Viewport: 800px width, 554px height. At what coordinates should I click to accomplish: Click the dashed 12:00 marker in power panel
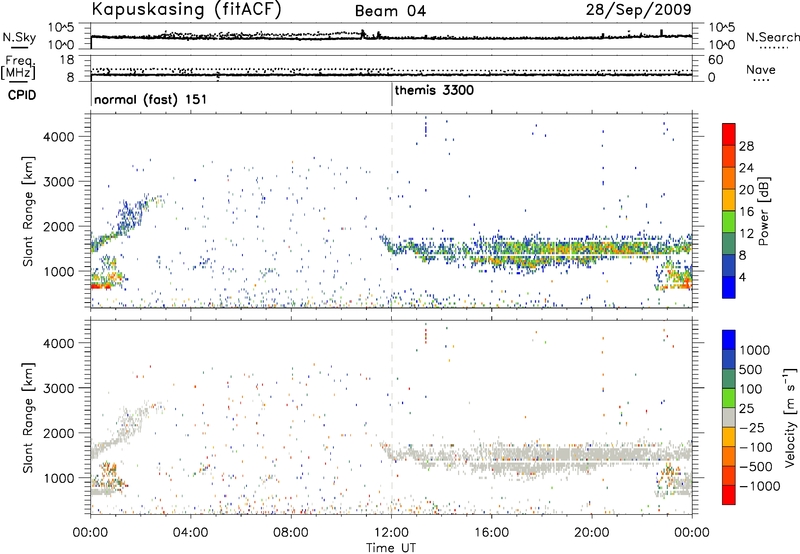[392, 211]
